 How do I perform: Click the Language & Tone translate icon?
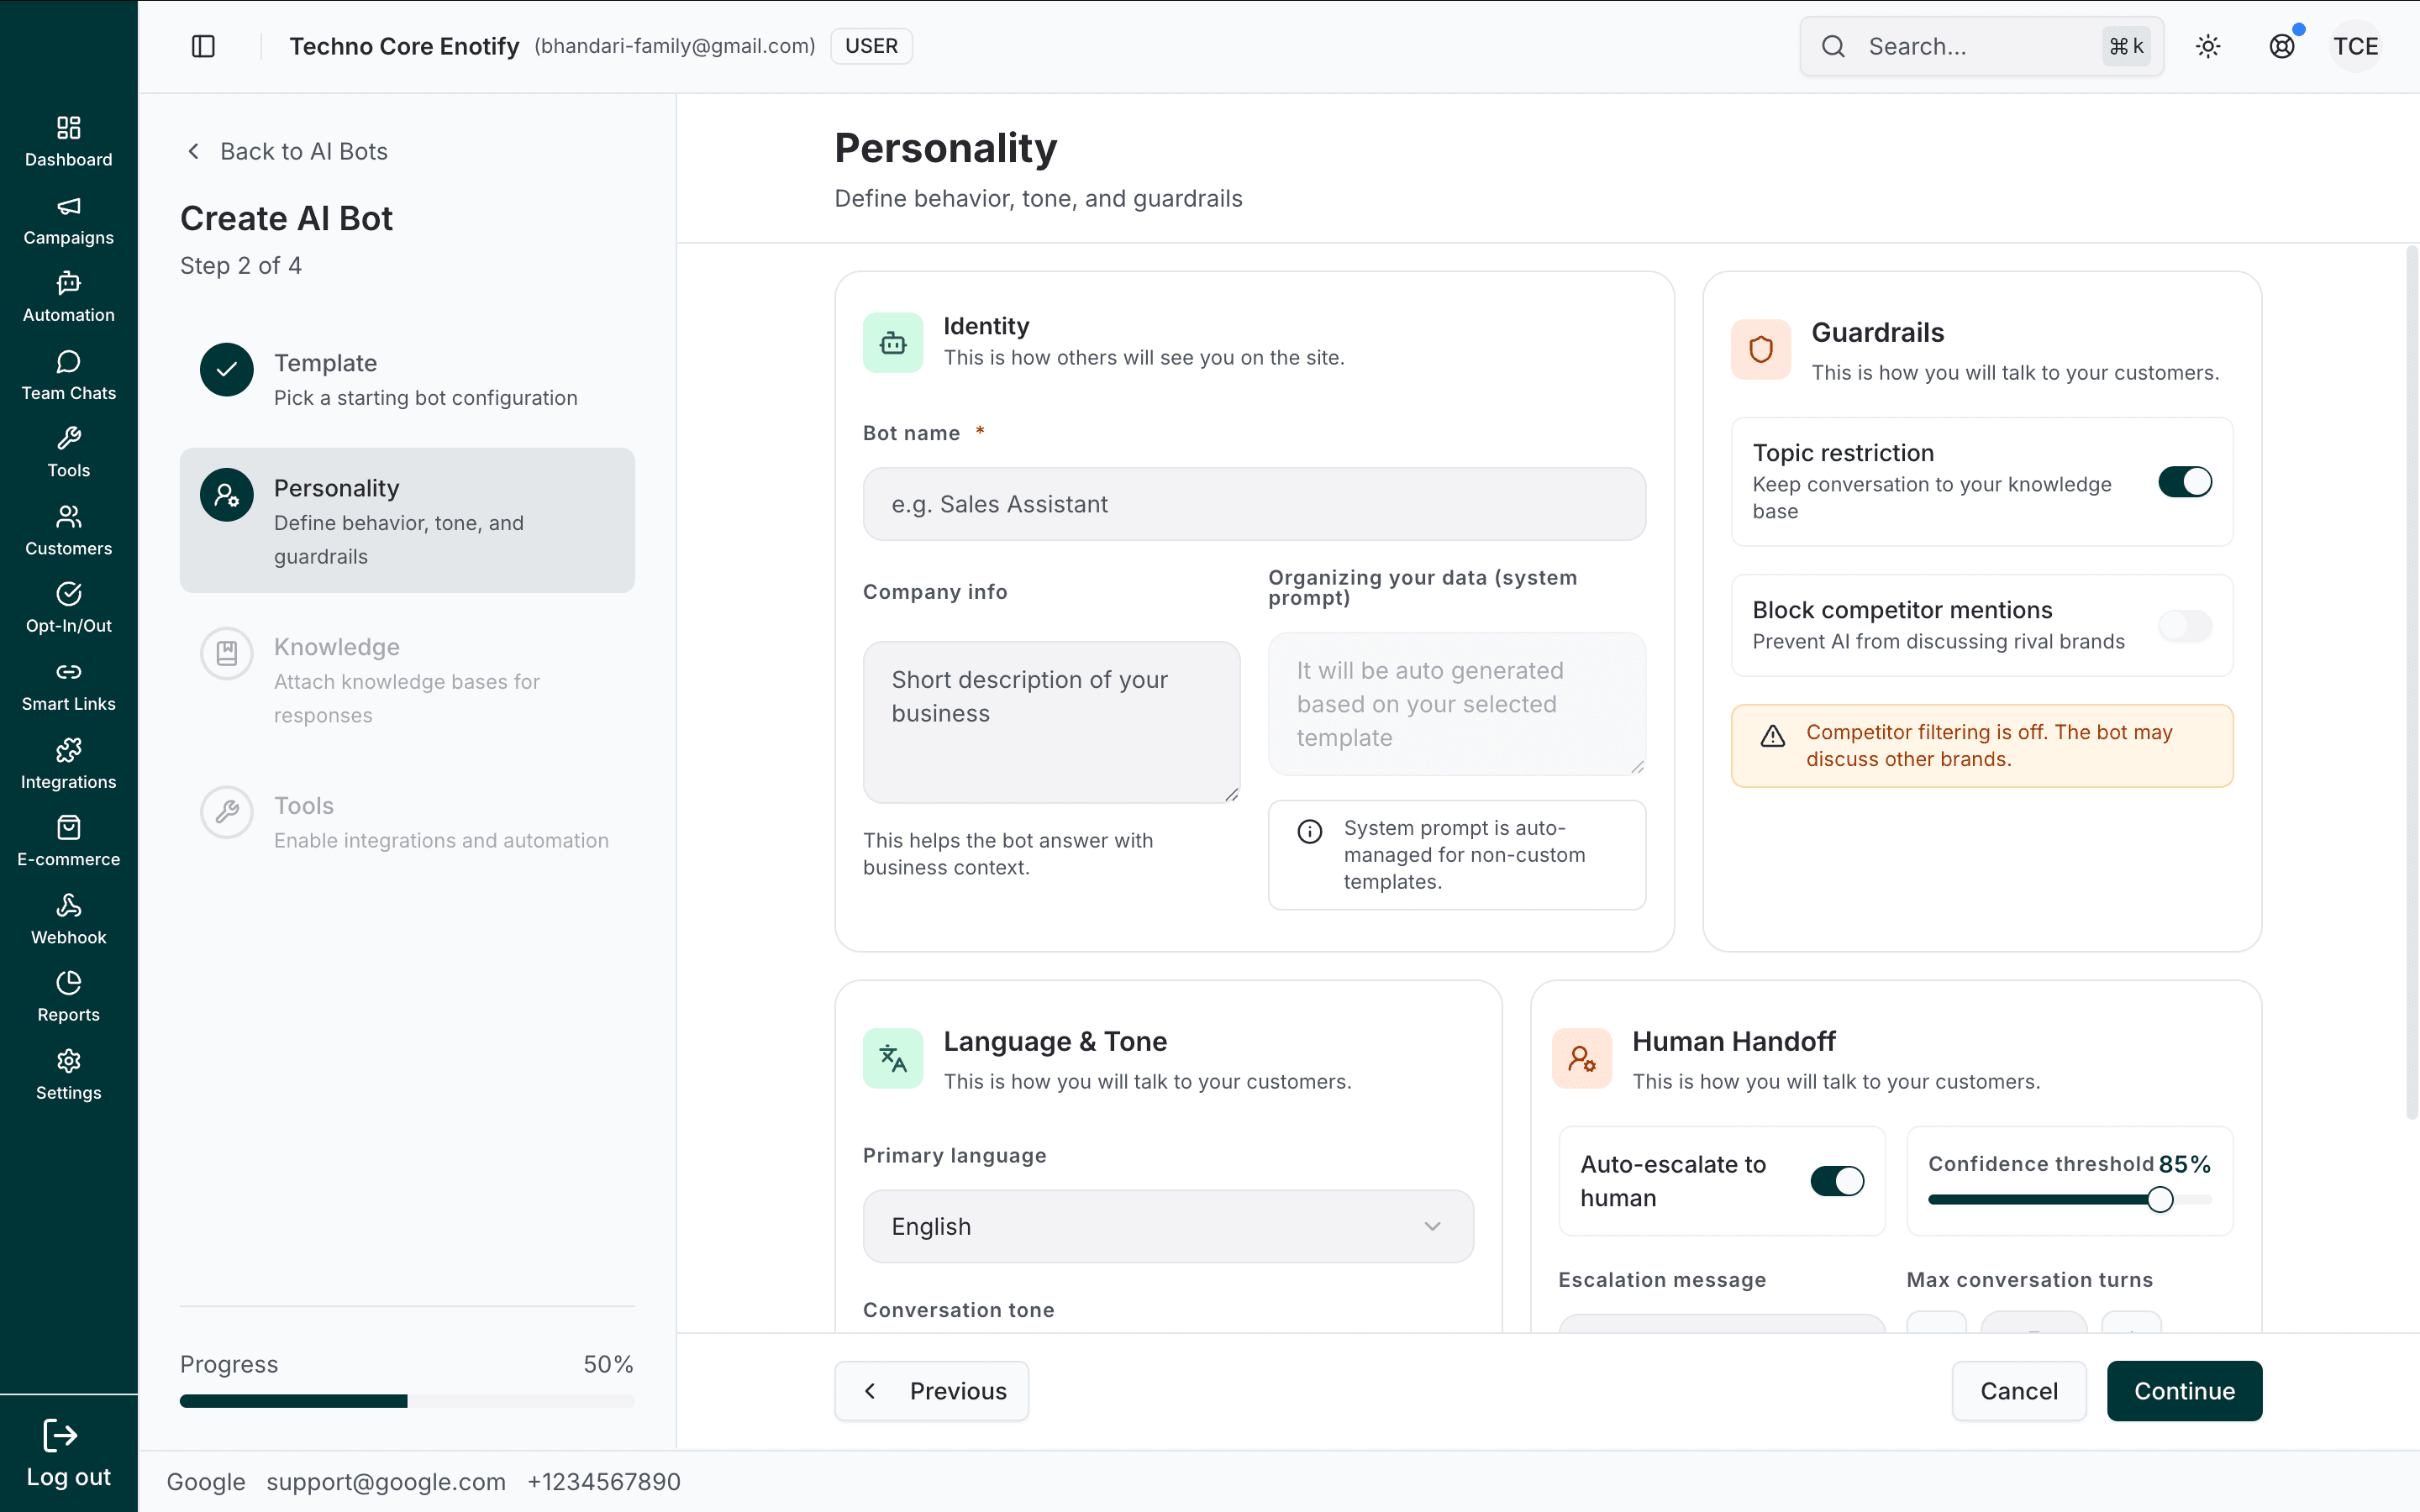tap(893, 1058)
